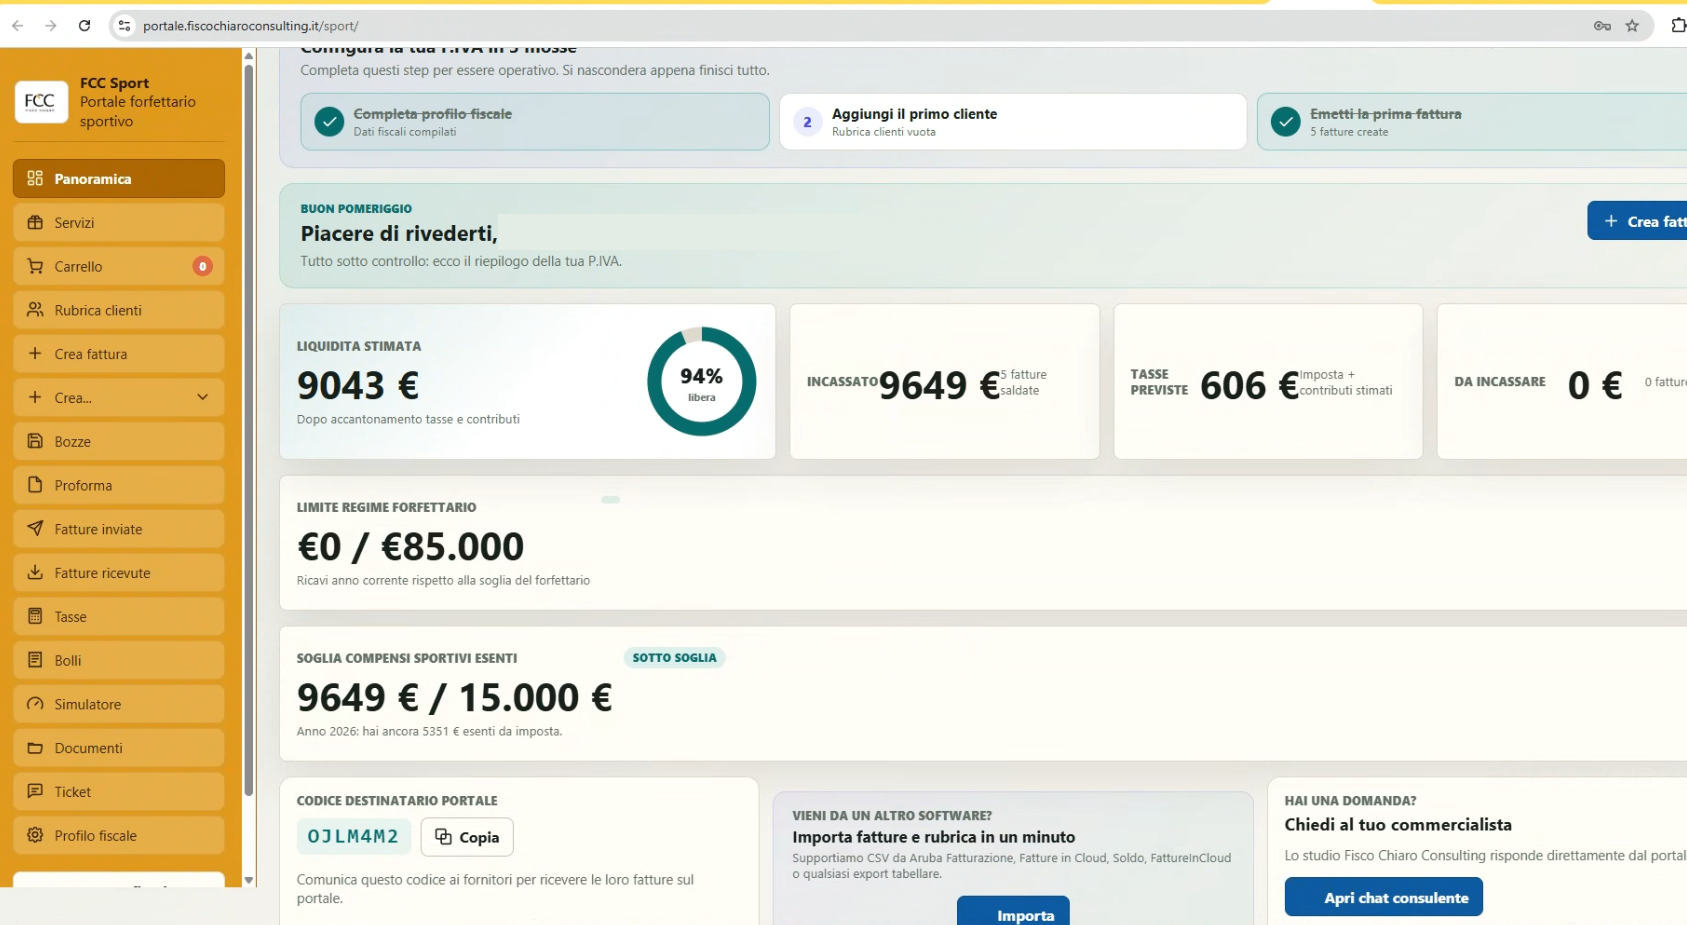Click the Bolli stamp icon
Screen dimensions: 1687x925
coord(35,660)
